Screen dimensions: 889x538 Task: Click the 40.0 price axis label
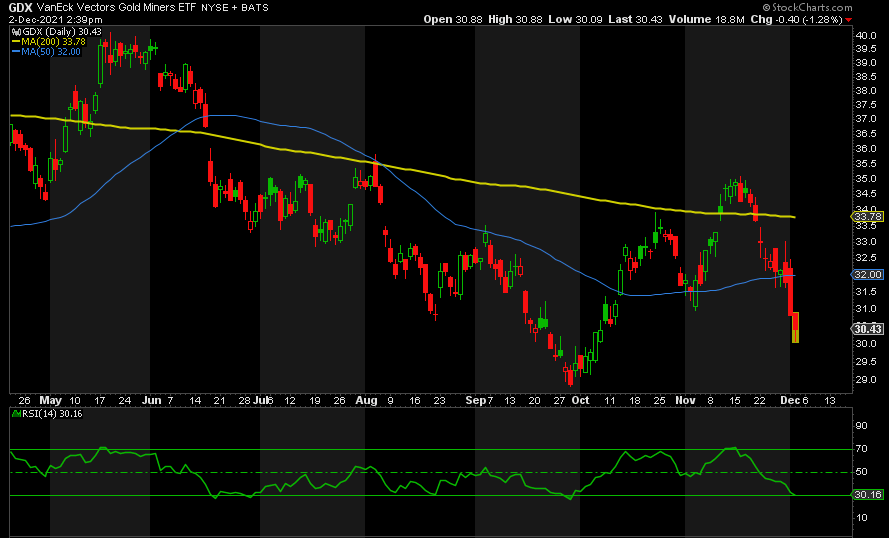tap(865, 35)
